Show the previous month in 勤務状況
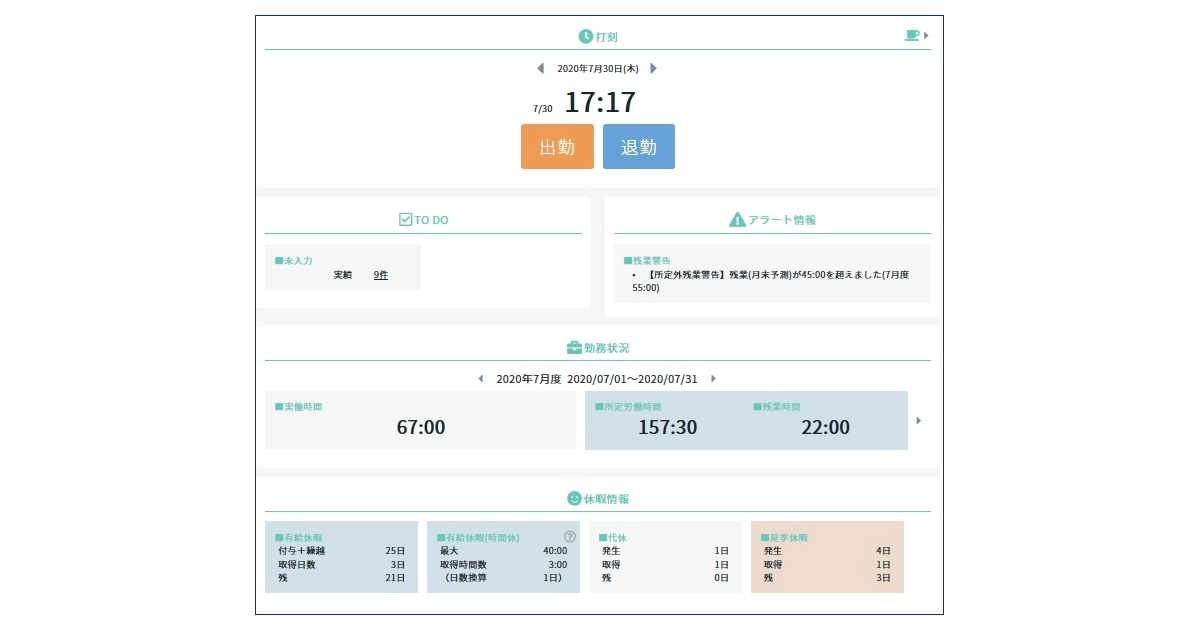This screenshot has width=1200, height=630. (481, 379)
